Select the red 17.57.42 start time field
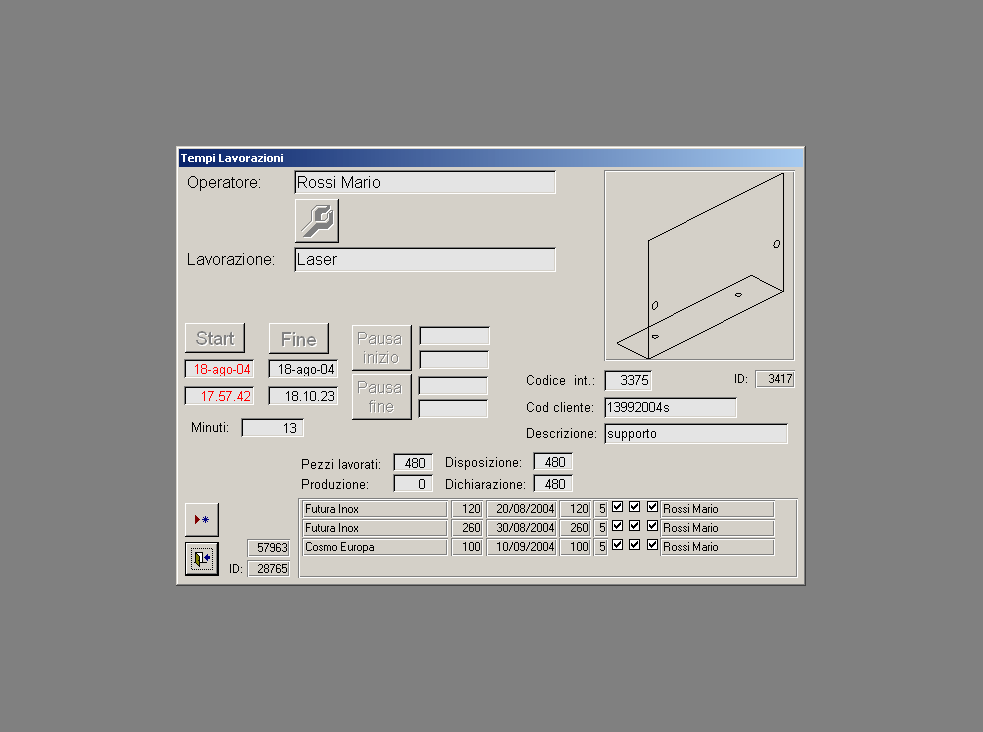 pyautogui.click(x=219, y=396)
